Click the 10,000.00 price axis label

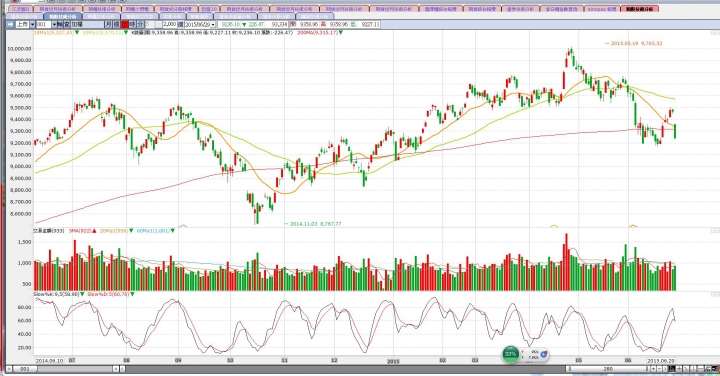tap(19, 48)
